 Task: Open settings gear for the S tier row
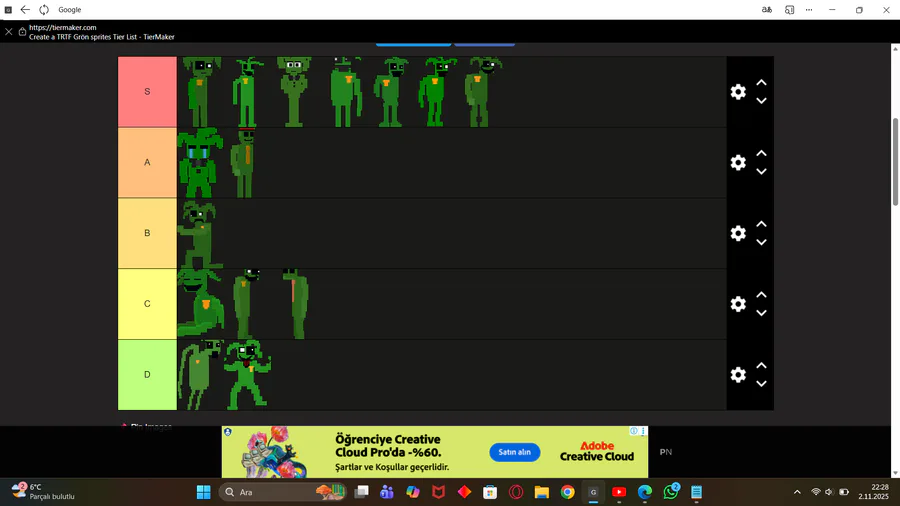click(x=738, y=92)
